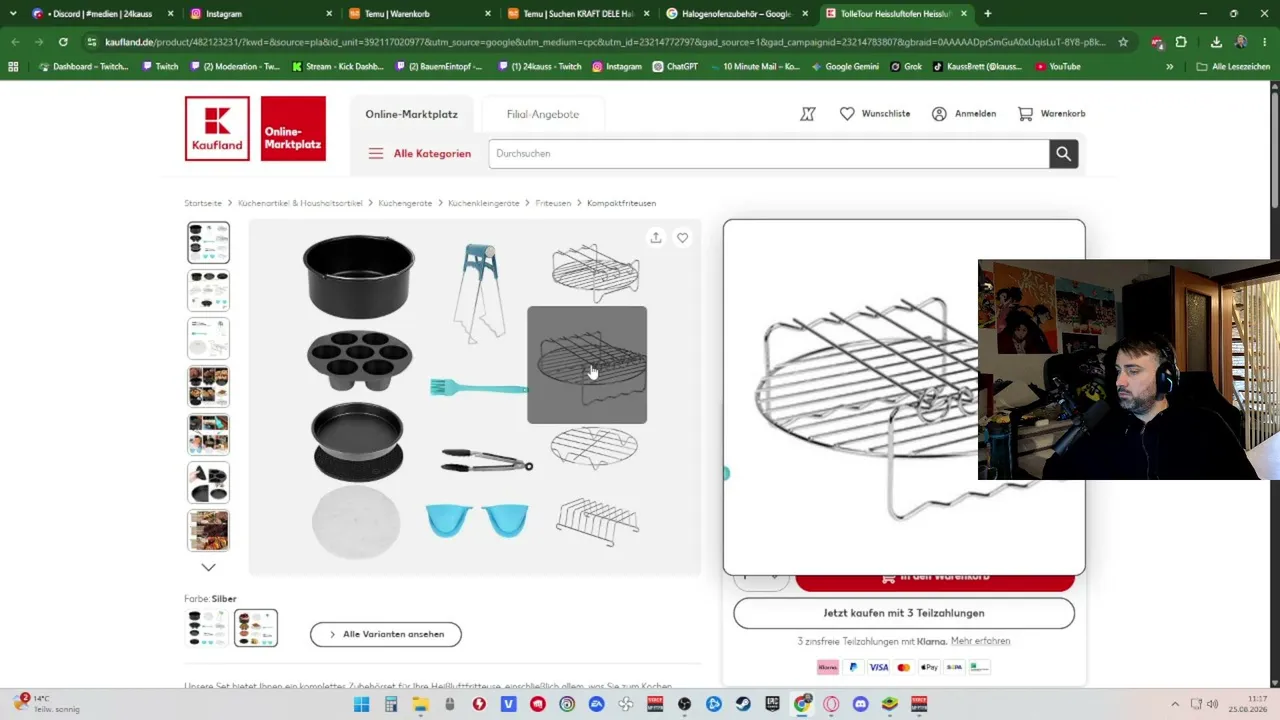The width and height of the screenshot is (1280, 720).
Task: Open the Wunschliste heart icon in header
Action: click(847, 114)
